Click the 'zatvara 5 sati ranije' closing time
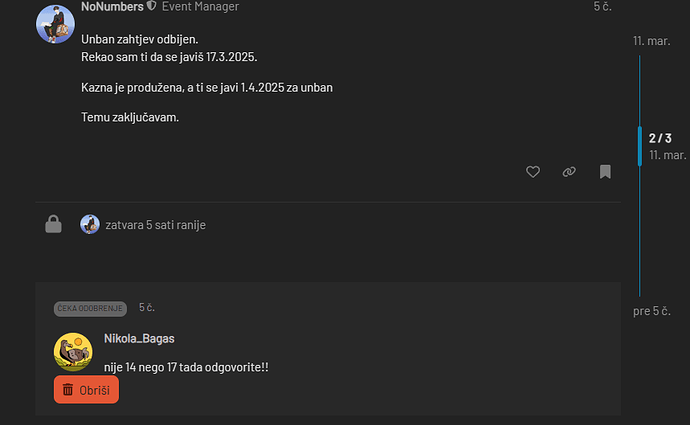 (155, 225)
